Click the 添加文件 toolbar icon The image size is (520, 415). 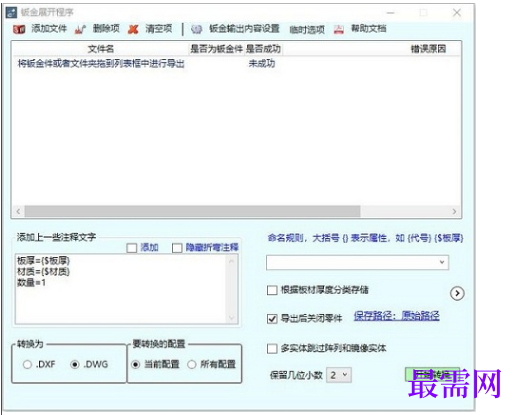click(x=19, y=30)
